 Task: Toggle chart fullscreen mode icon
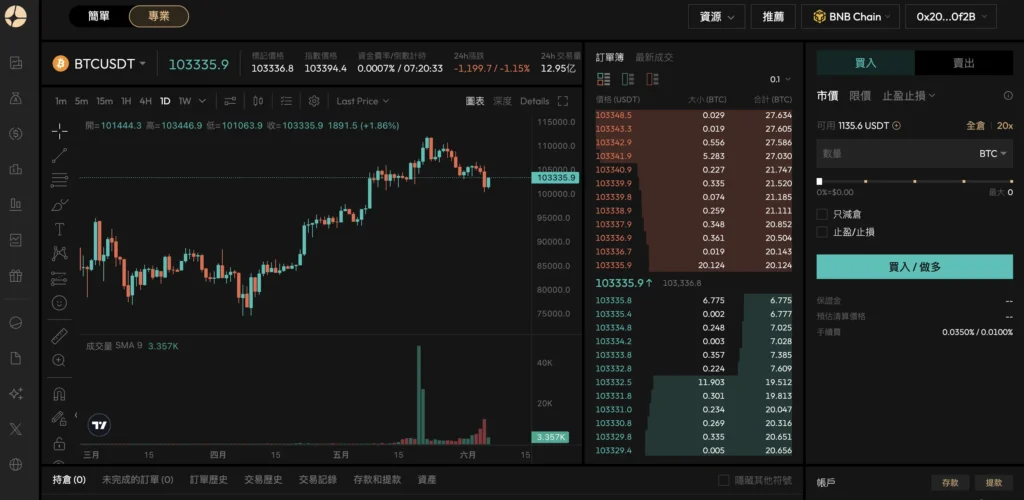pos(563,101)
